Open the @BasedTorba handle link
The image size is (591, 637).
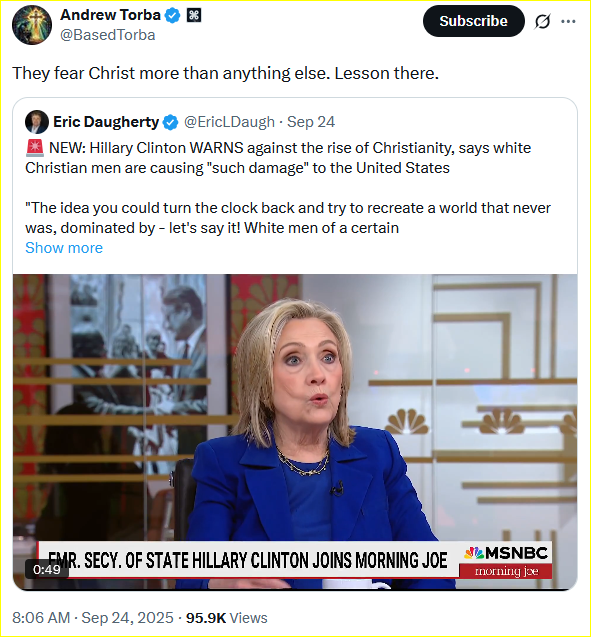coord(108,35)
